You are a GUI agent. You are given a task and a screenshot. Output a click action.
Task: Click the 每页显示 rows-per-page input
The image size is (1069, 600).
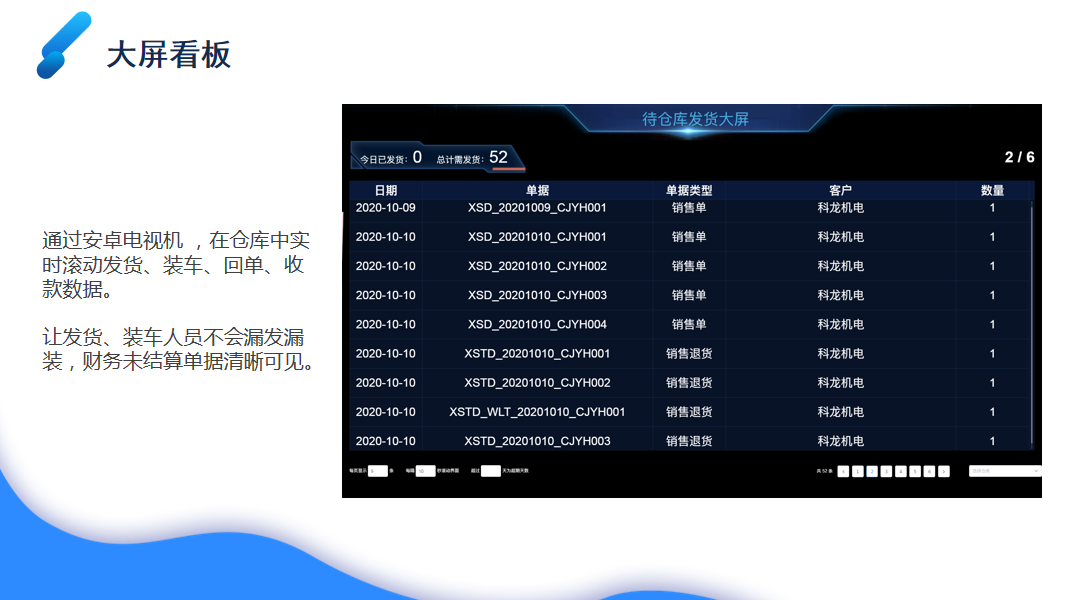(377, 471)
